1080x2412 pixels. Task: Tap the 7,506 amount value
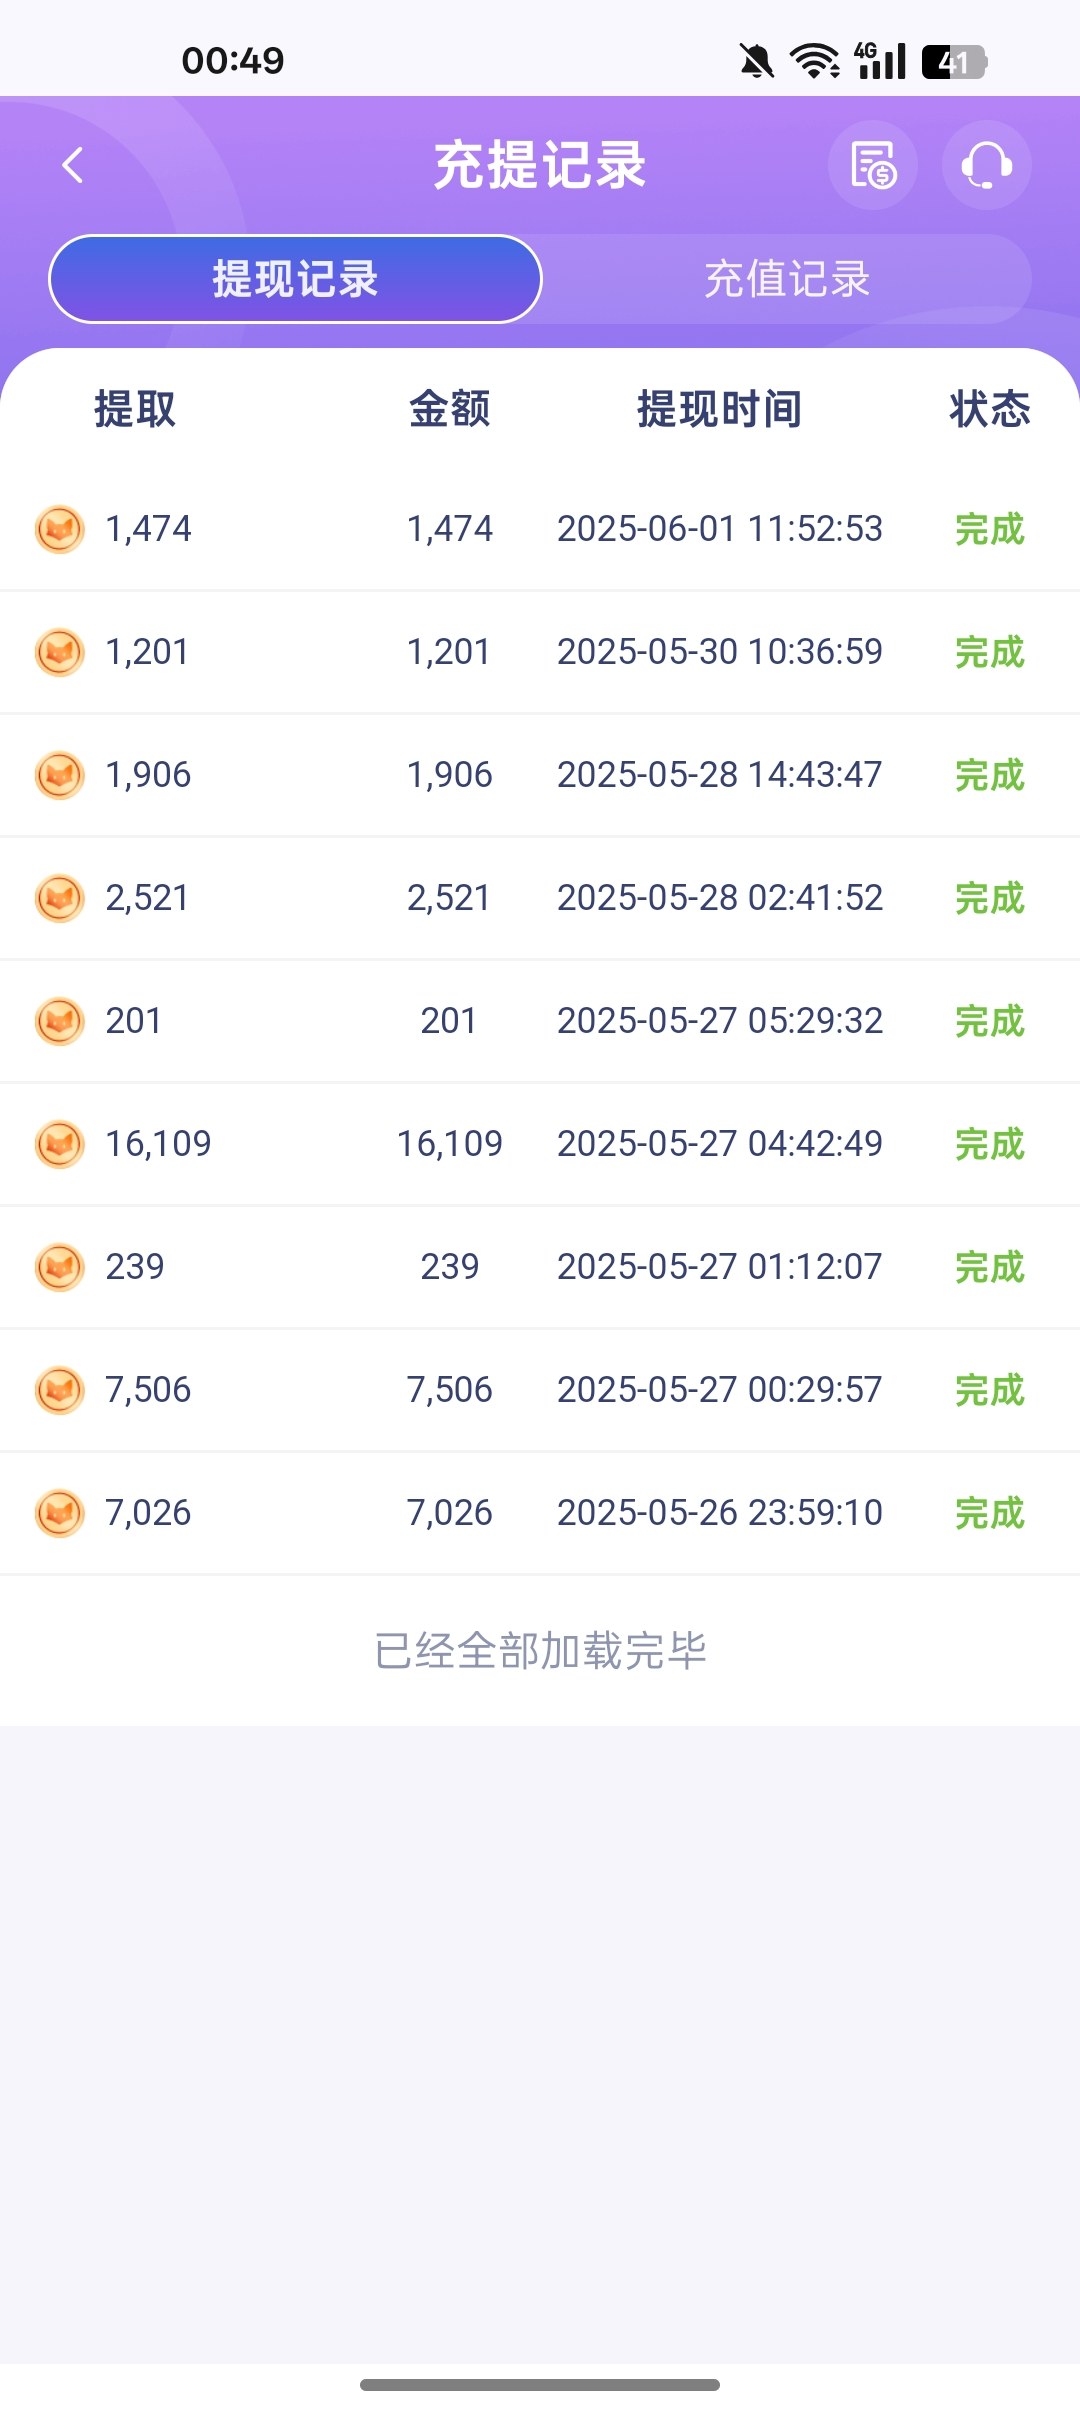pos(449,1390)
